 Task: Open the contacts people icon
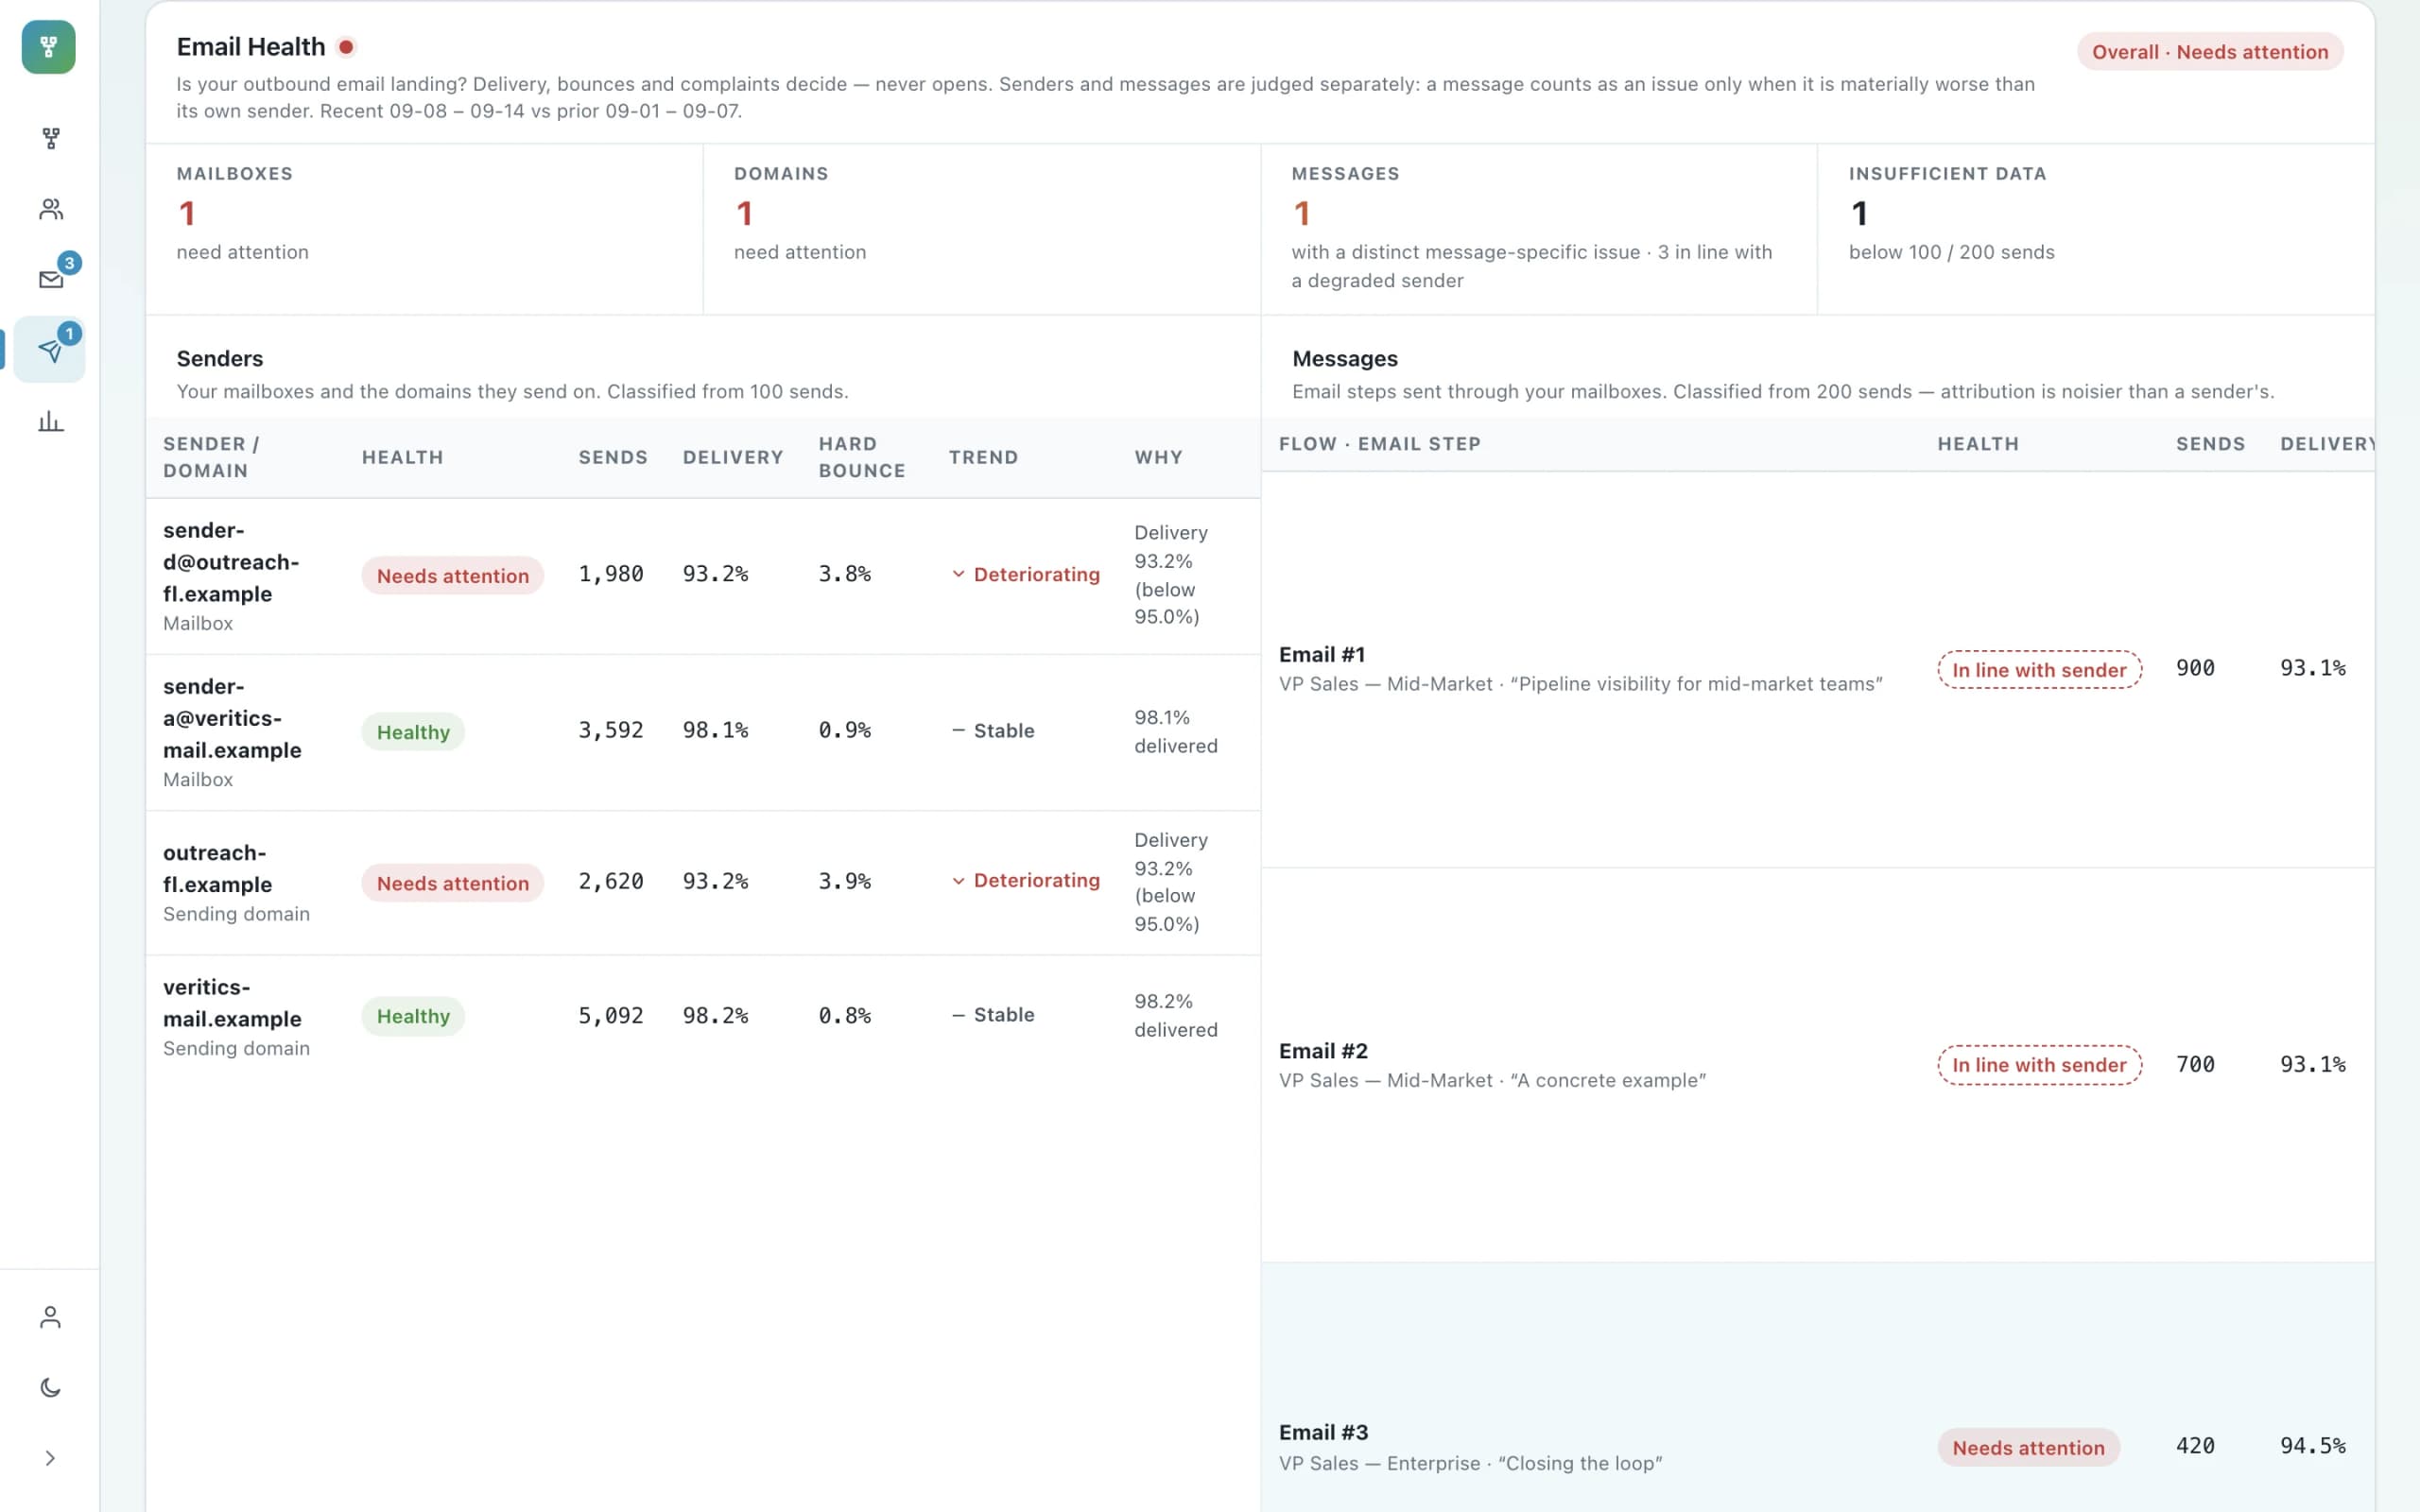(51, 209)
